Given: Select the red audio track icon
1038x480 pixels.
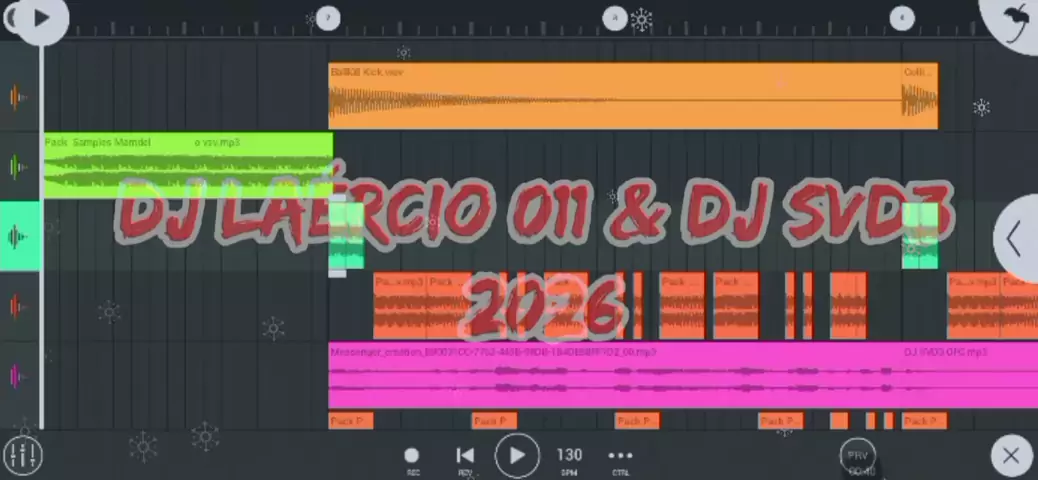Looking at the screenshot, I should click(18, 306).
